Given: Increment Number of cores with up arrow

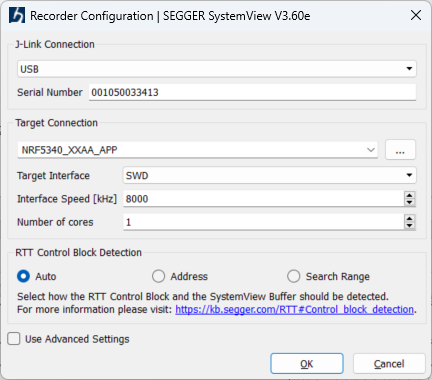Looking at the screenshot, I should 409,219.
